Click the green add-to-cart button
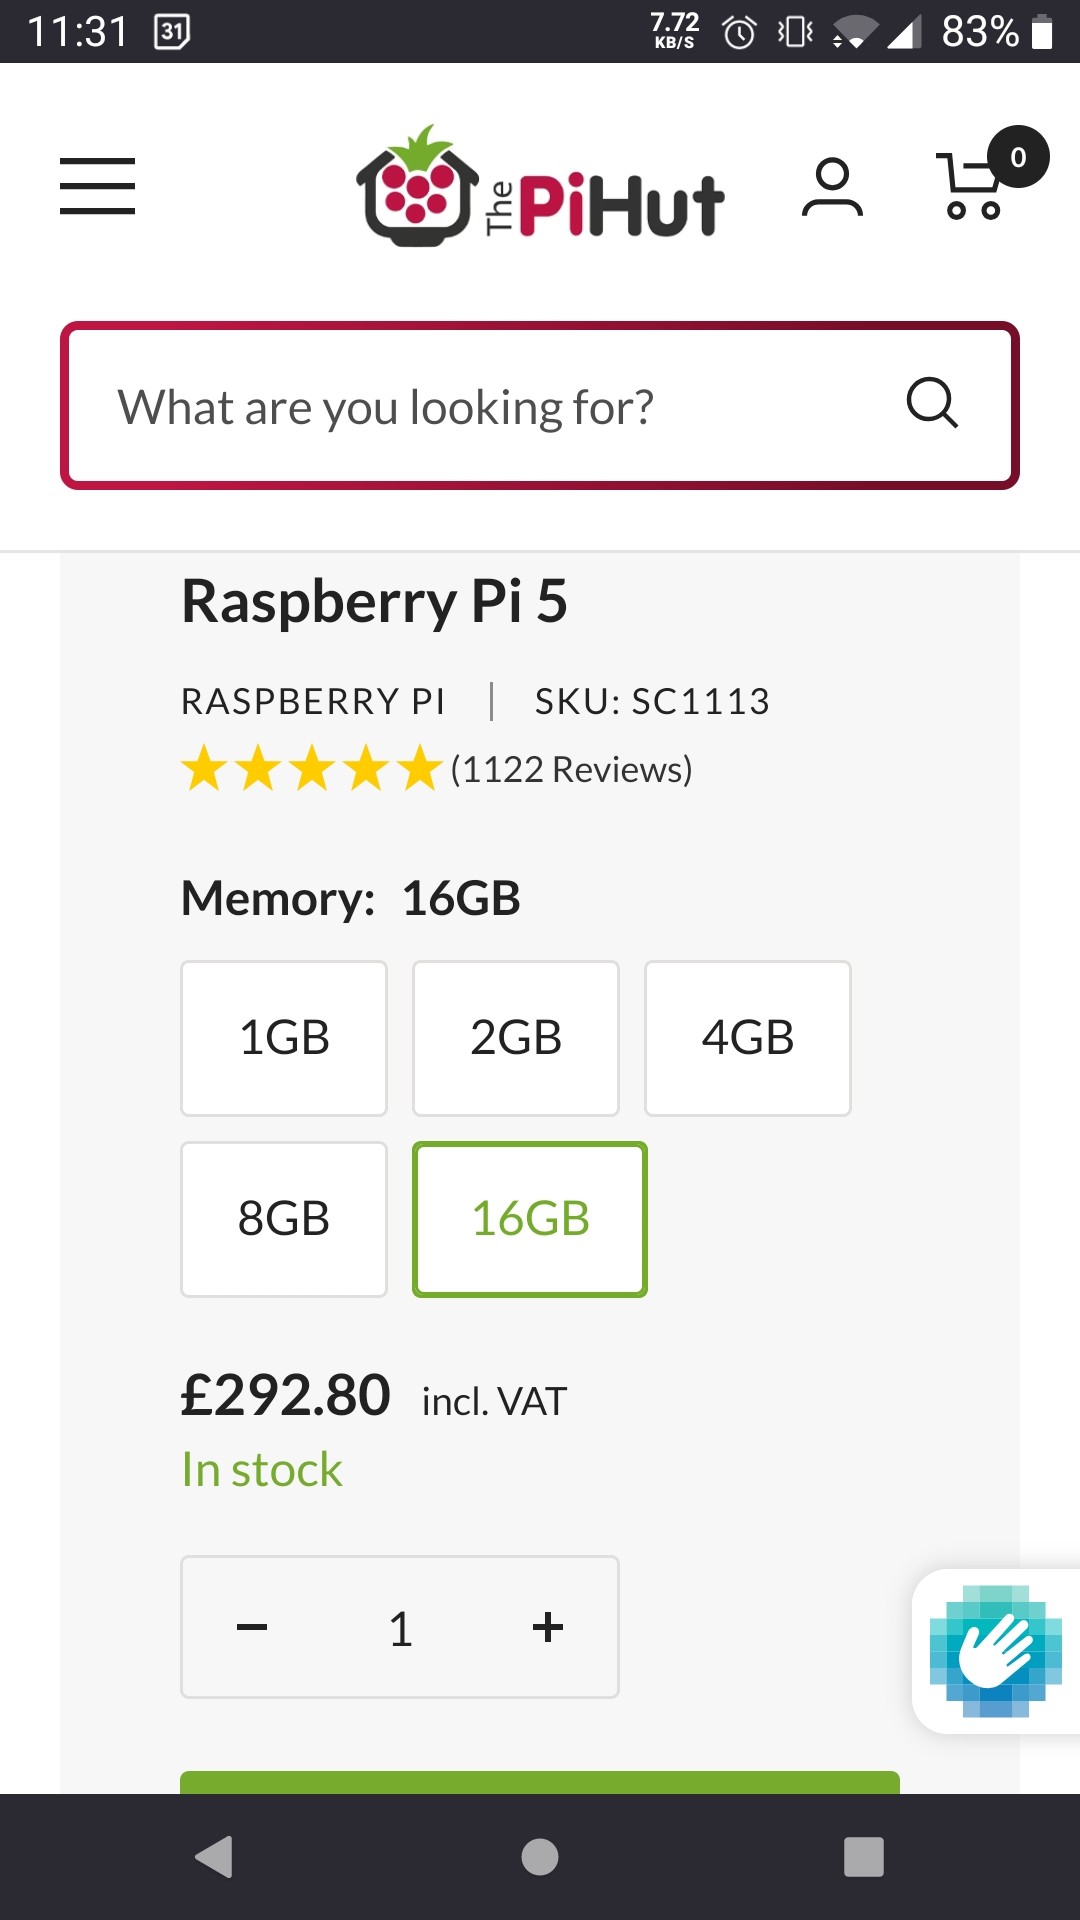Image resolution: width=1080 pixels, height=1920 pixels. coord(540,1782)
